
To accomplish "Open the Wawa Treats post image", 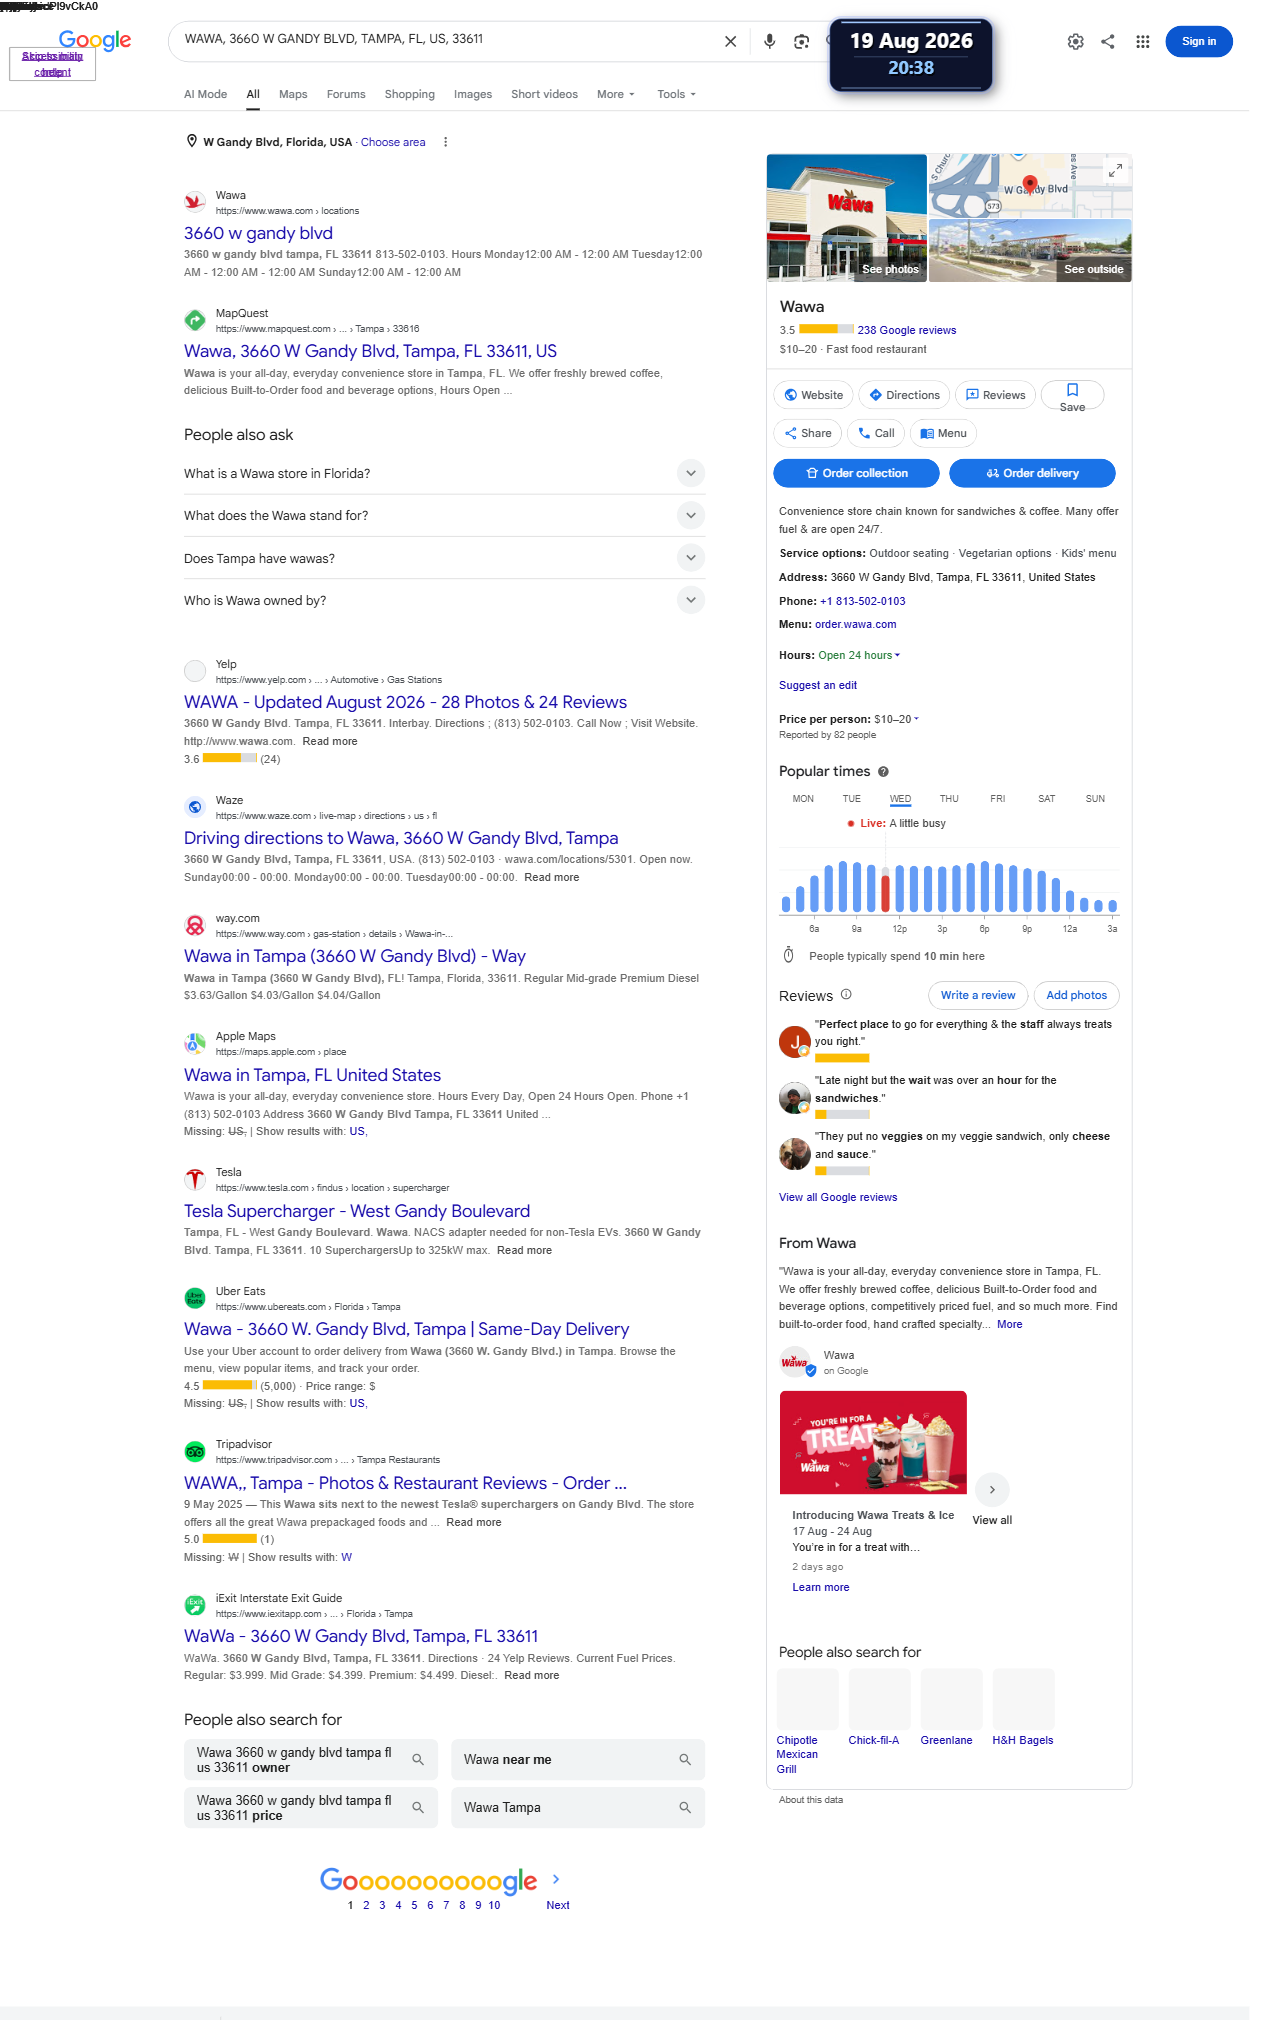I will click(873, 1442).
